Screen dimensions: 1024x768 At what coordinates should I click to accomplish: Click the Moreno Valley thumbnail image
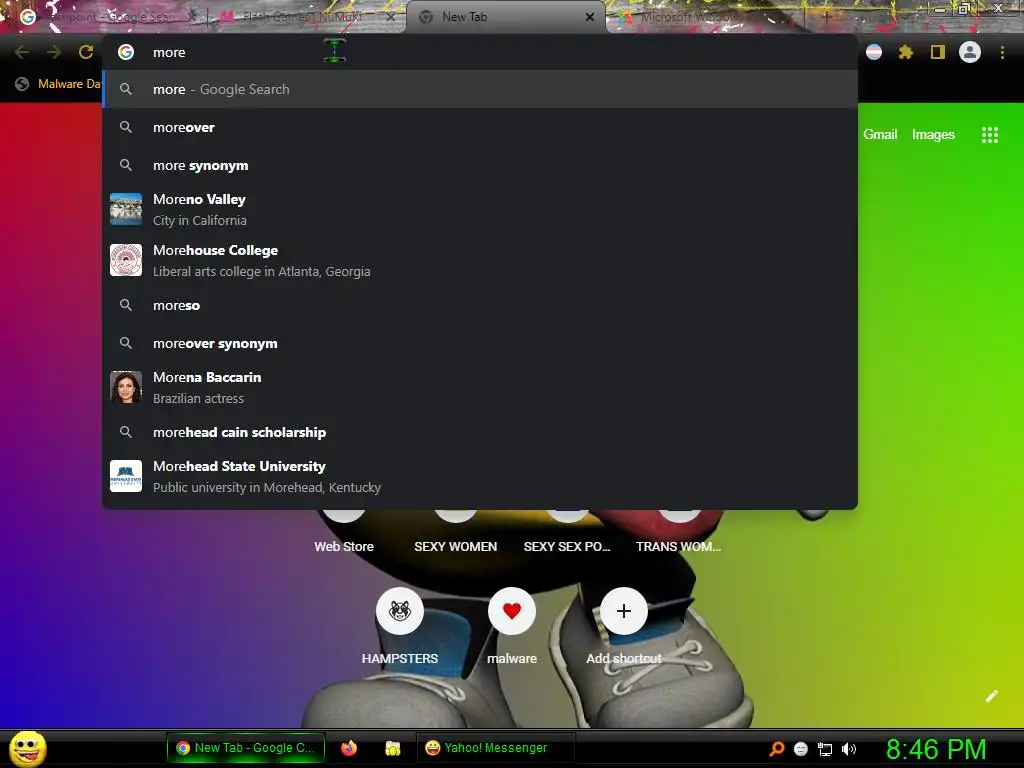126,209
